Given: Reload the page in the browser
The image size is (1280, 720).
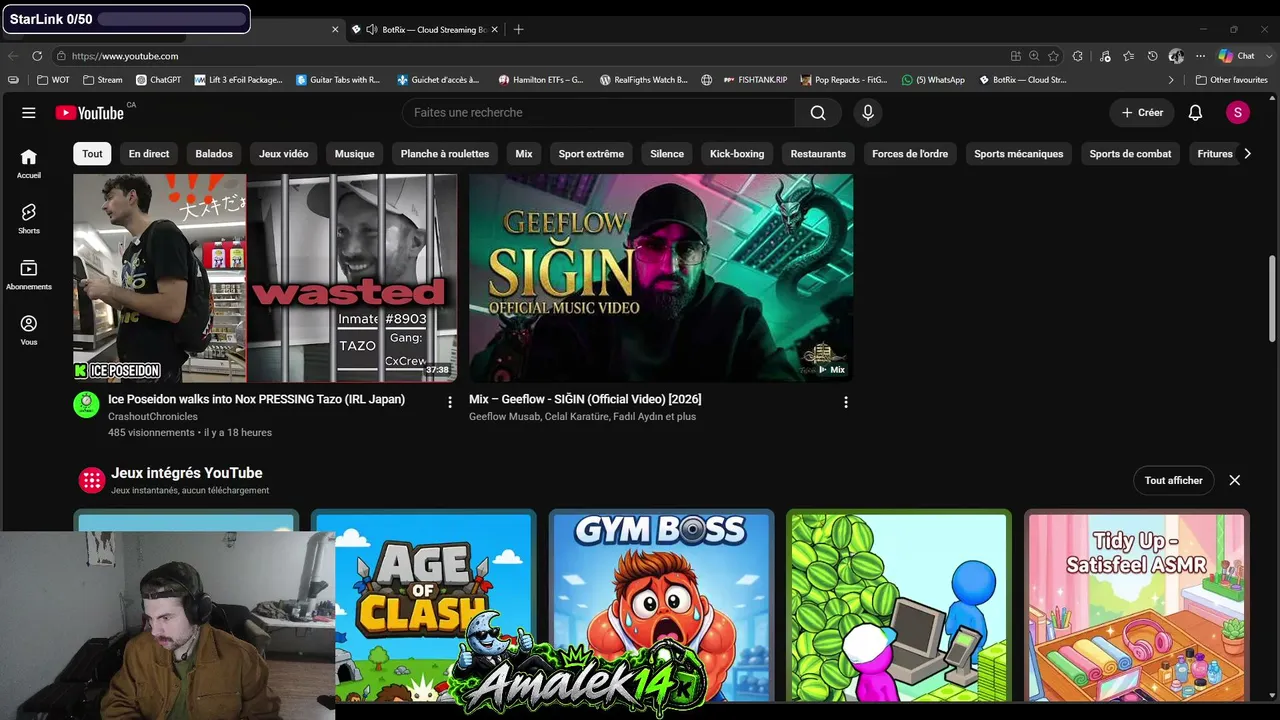Looking at the screenshot, I should [x=37, y=56].
